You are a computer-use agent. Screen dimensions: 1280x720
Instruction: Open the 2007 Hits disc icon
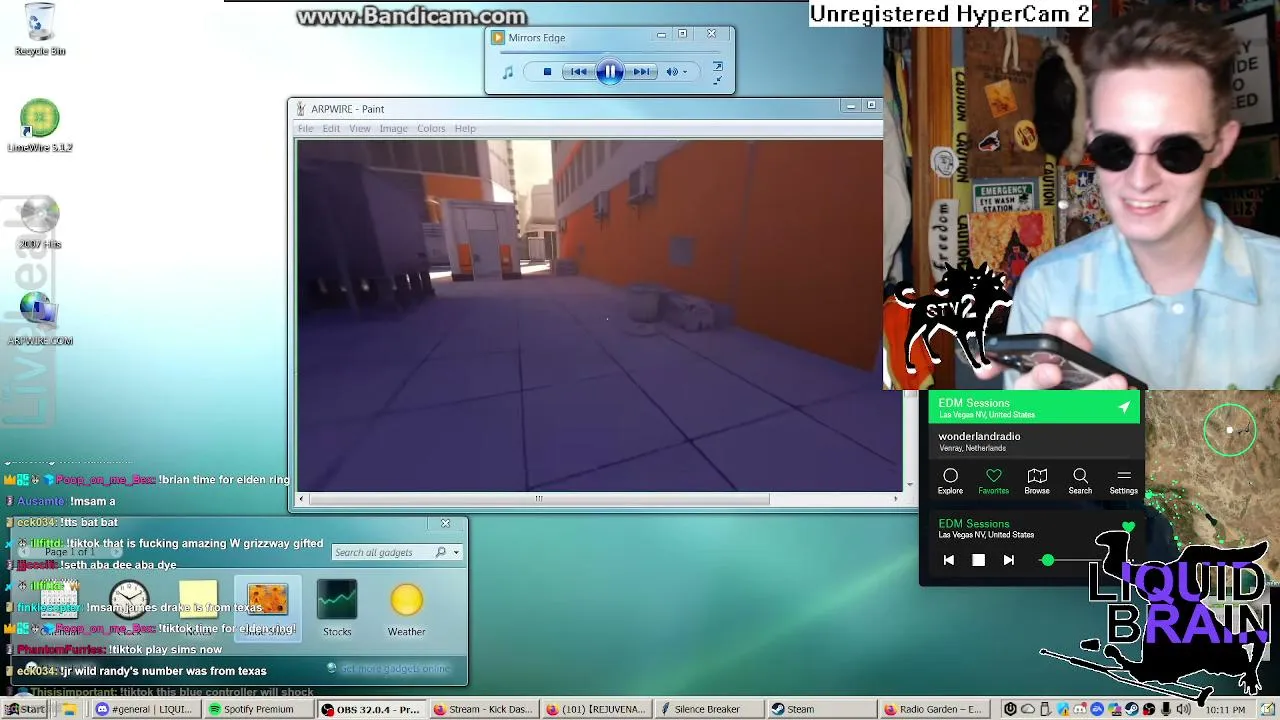click(40, 223)
